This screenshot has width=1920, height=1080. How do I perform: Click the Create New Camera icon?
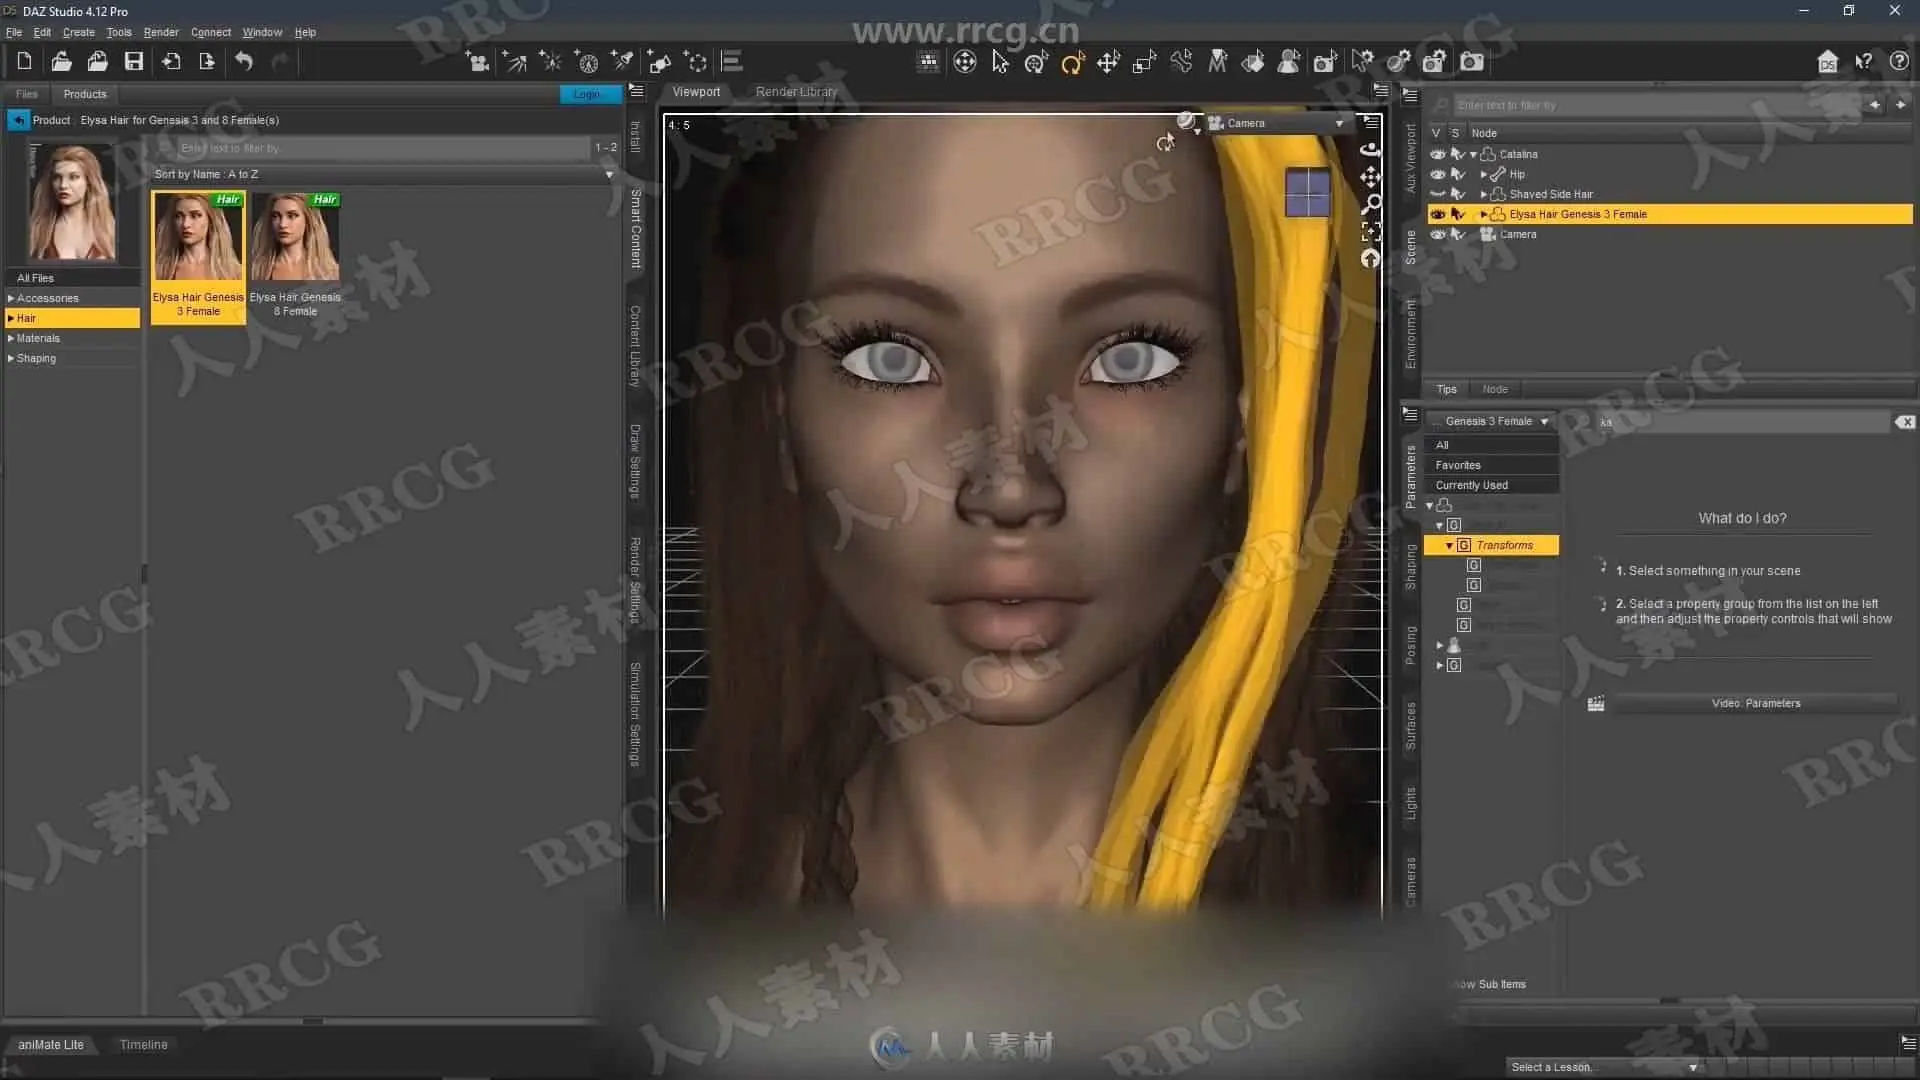[x=477, y=62]
